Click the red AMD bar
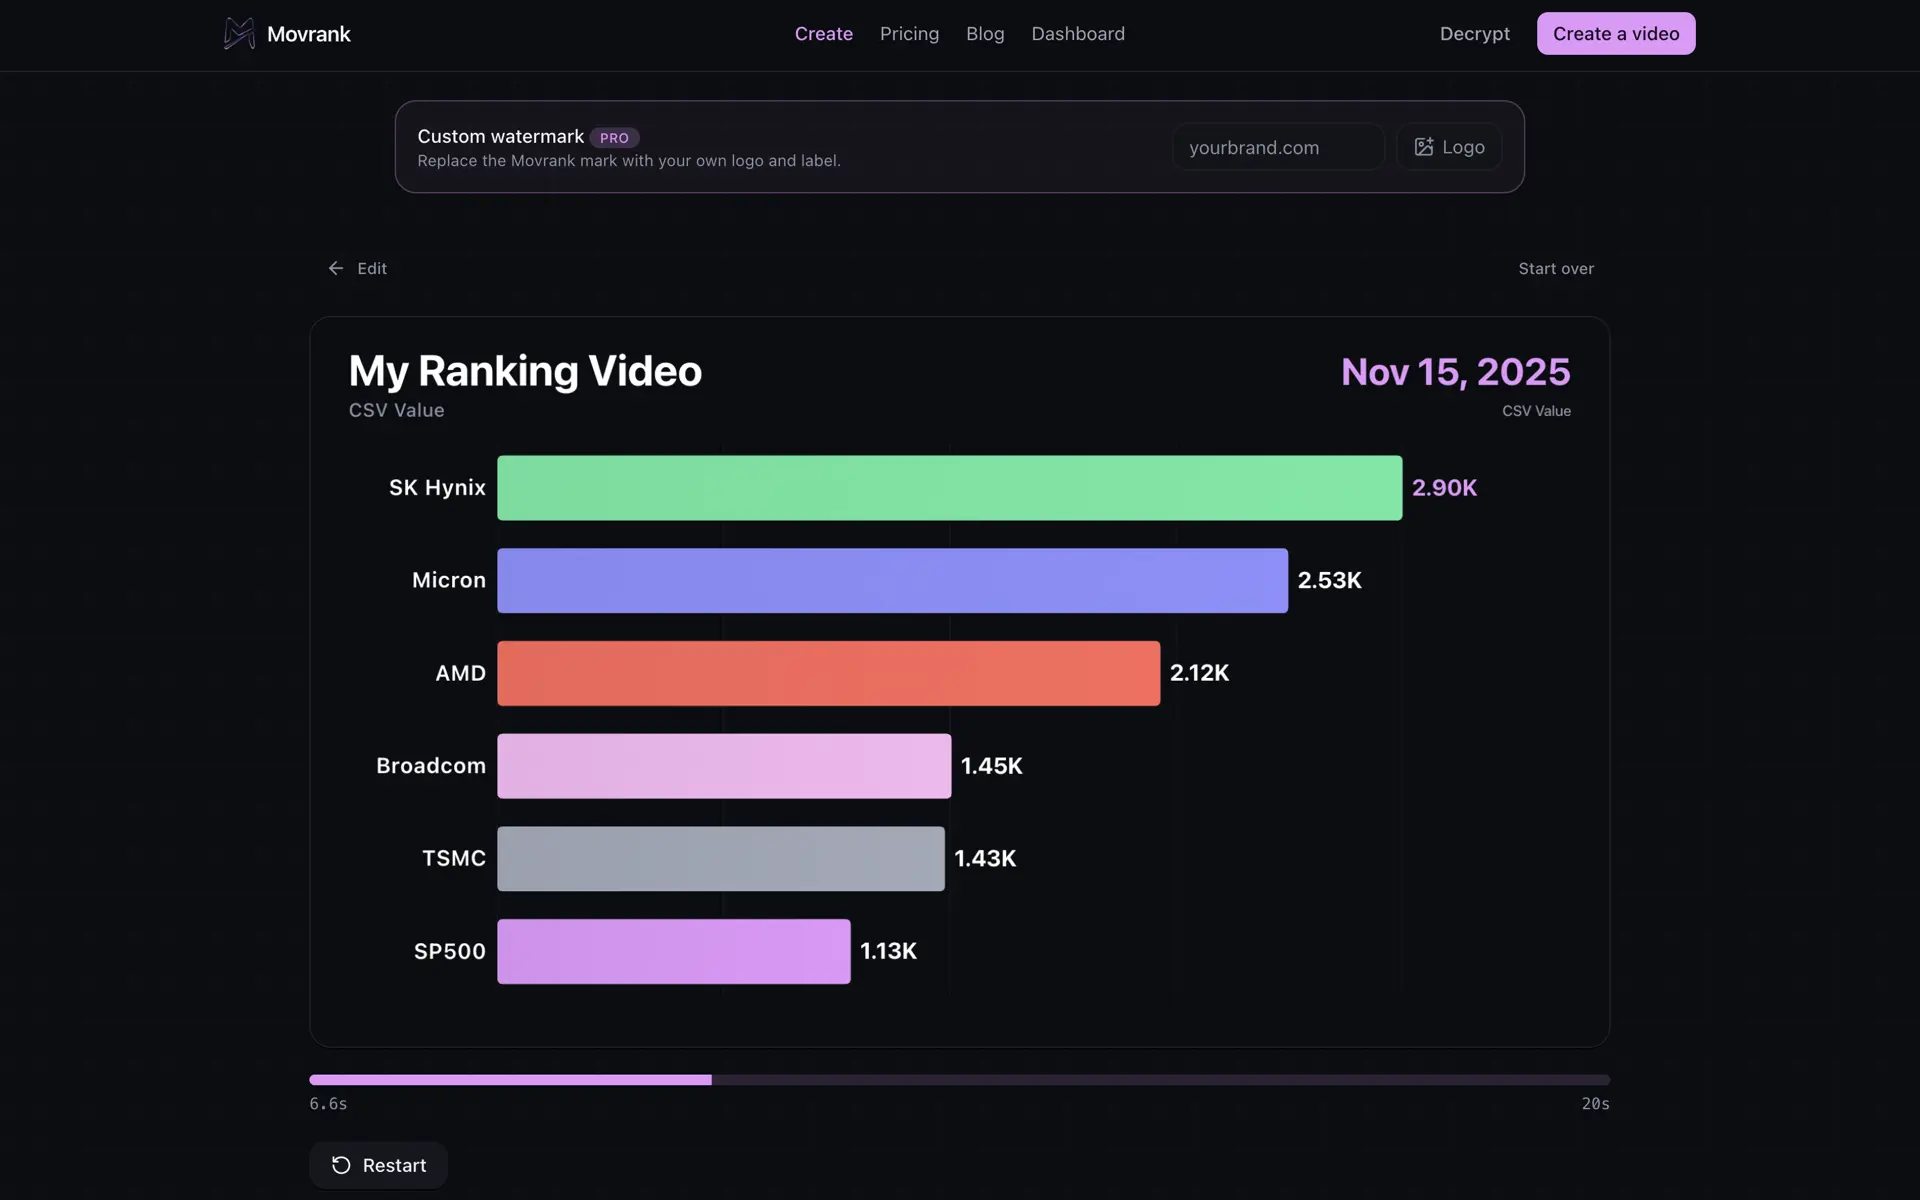The height and width of the screenshot is (1200, 1920). pyautogui.click(x=828, y=673)
